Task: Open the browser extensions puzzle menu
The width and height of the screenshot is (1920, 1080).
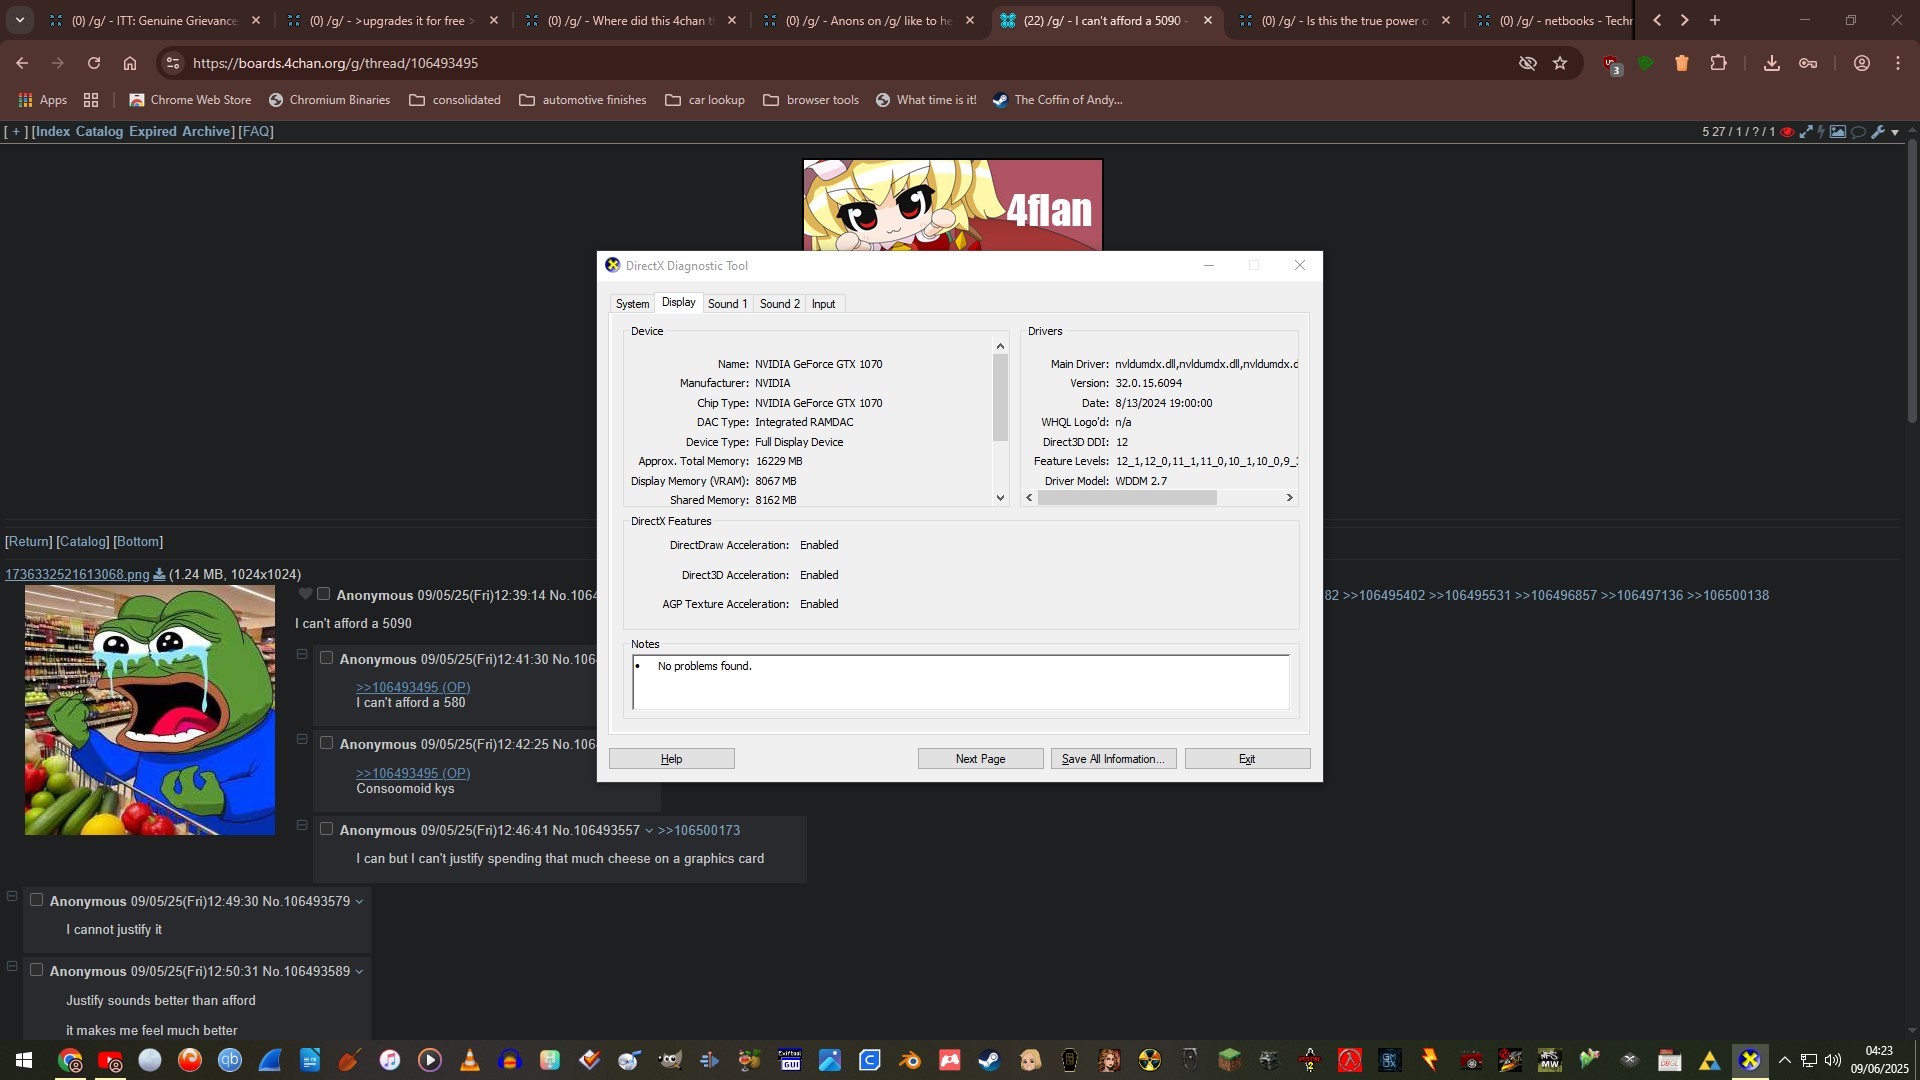Action: pos(1718,63)
